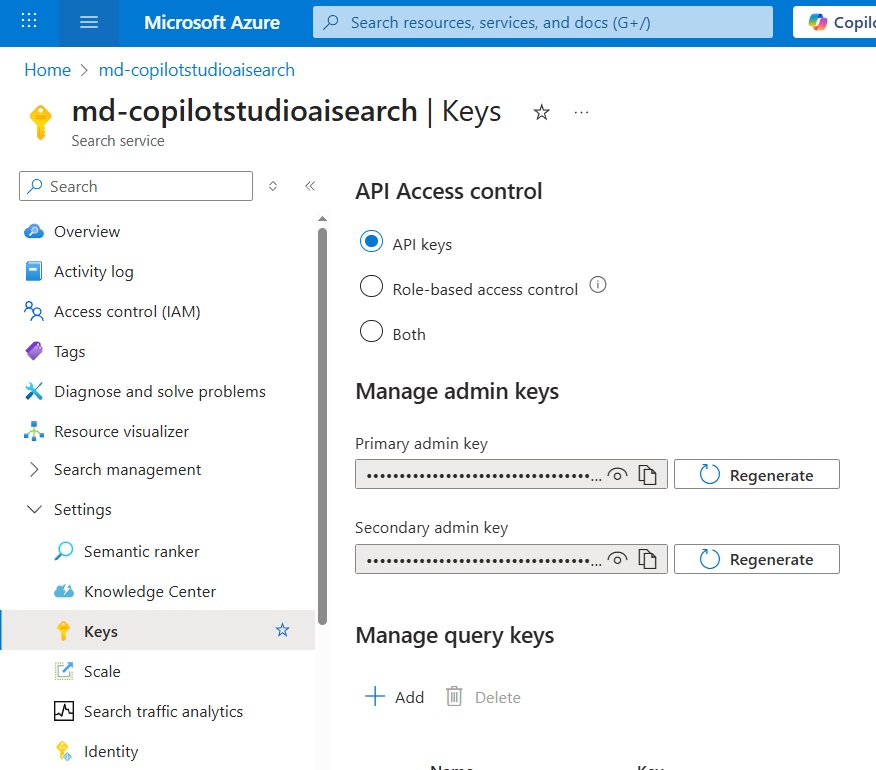
Task: Click the sidebar menu Search field
Action: 136,186
